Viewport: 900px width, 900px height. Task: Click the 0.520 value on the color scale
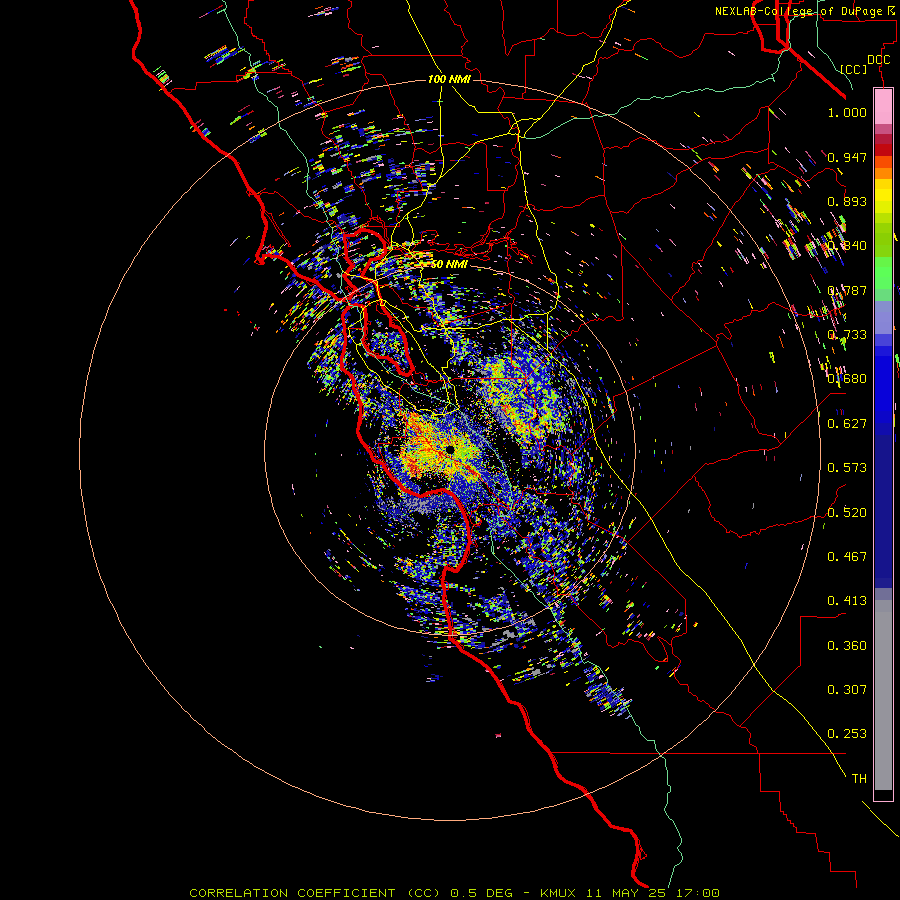847,513
